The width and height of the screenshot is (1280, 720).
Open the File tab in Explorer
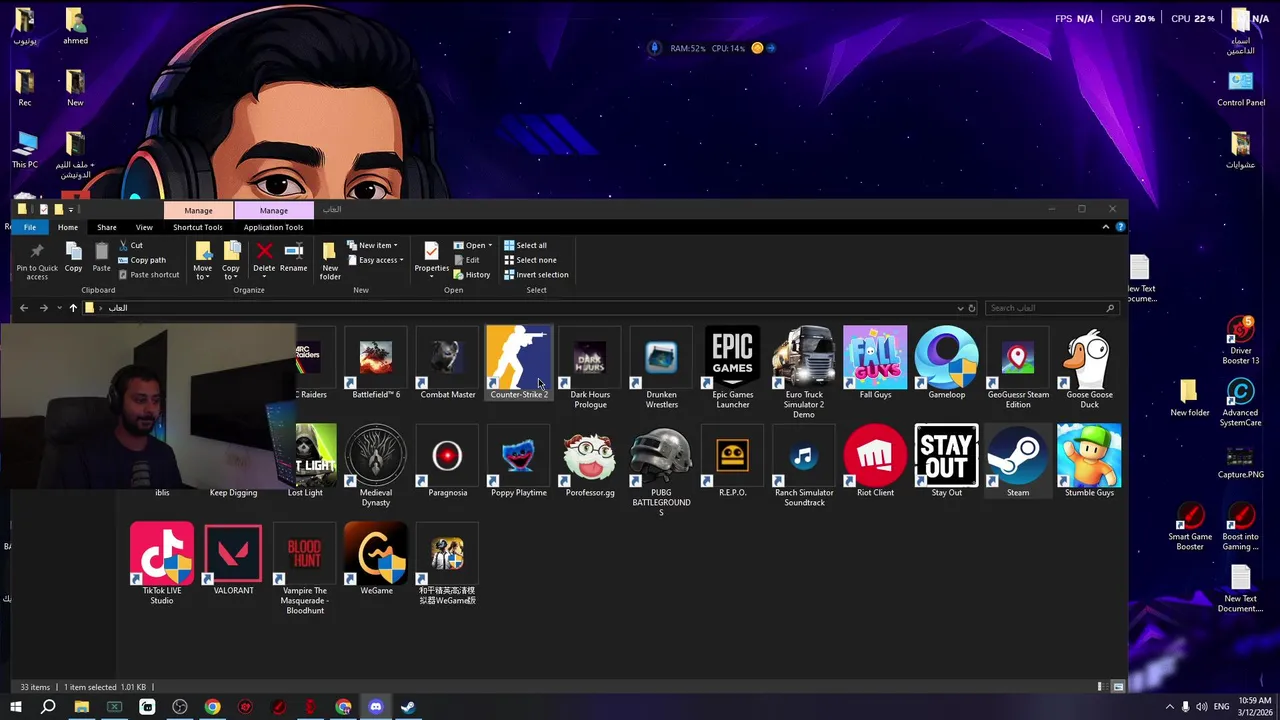tap(30, 227)
